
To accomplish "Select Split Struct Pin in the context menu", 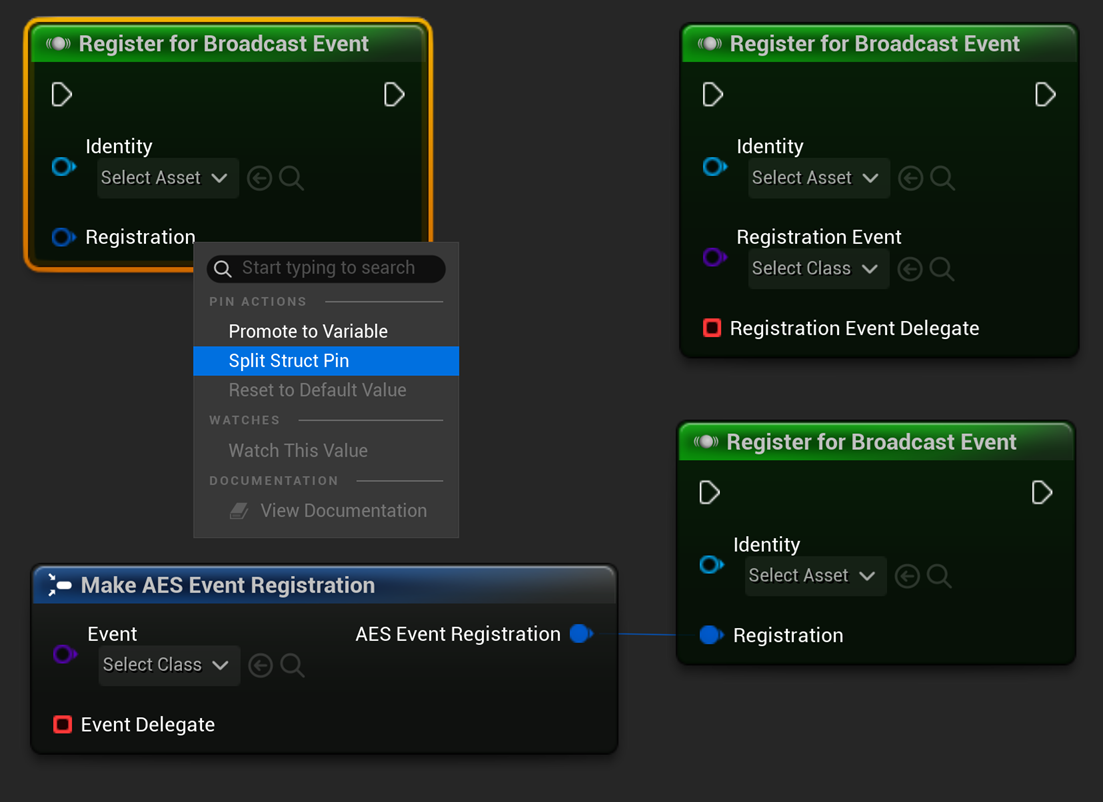I will [288, 361].
